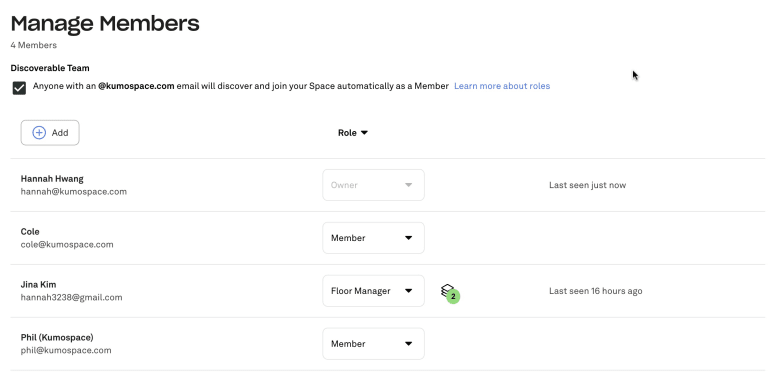Click the green 2 badge on floors icon
The image size is (779, 380).
pyautogui.click(x=453, y=297)
